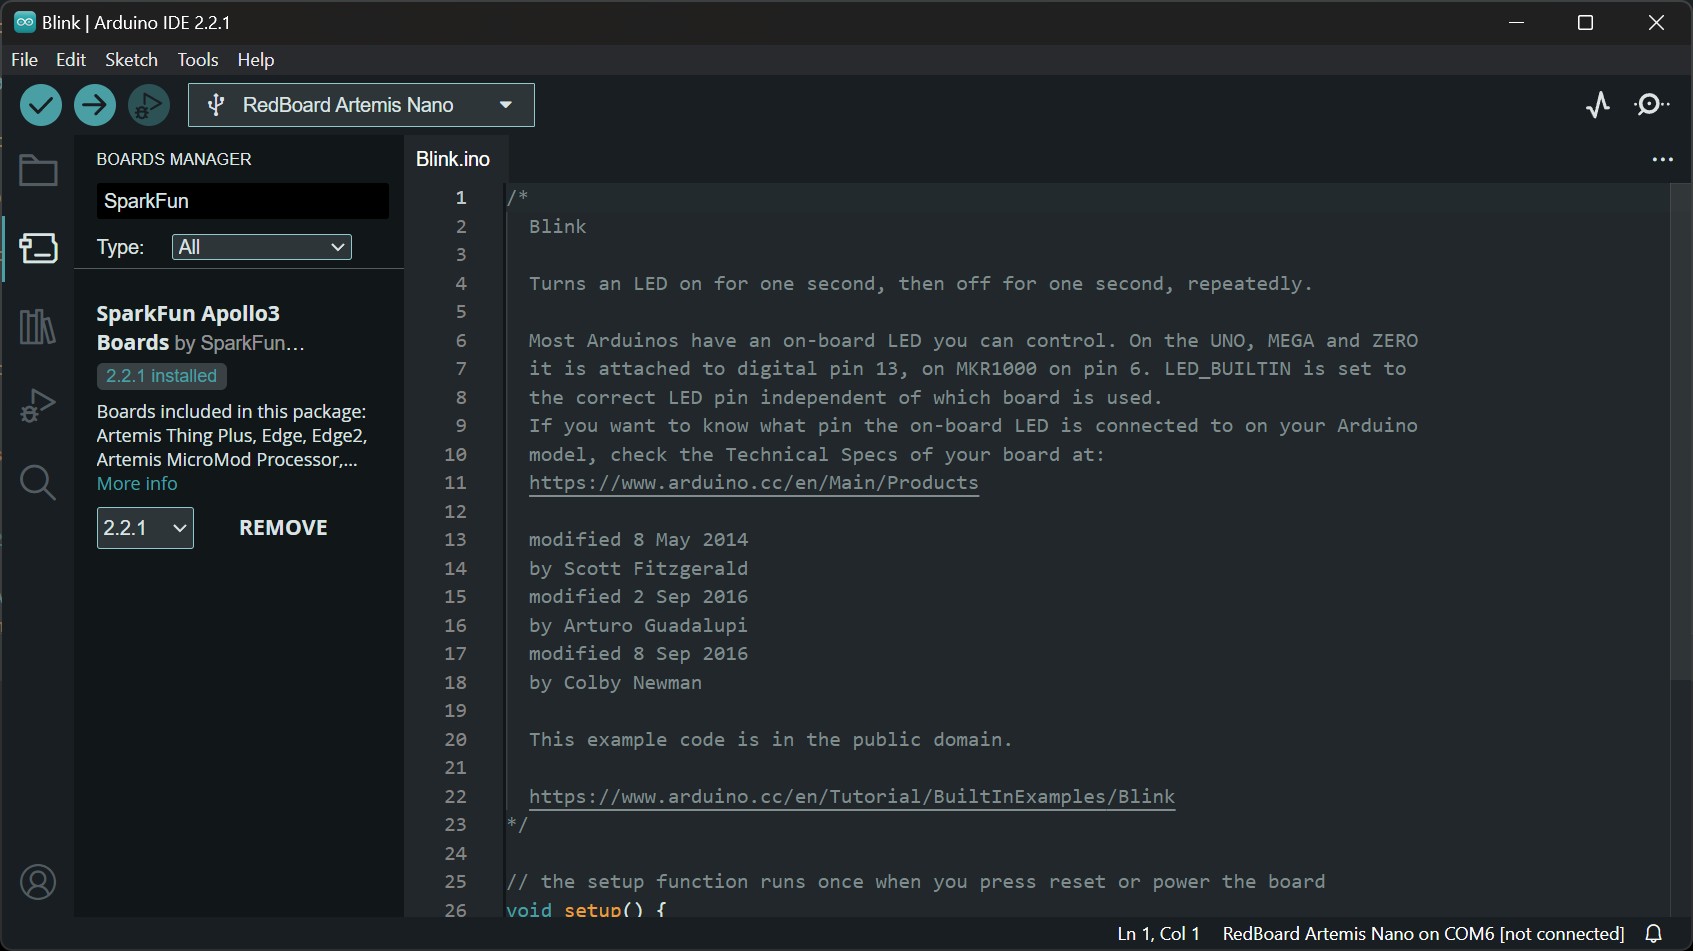This screenshot has width=1693, height=951.
Task: Click the SparkFun Apollo3 Boards title
Action: (x=188, y=328)
